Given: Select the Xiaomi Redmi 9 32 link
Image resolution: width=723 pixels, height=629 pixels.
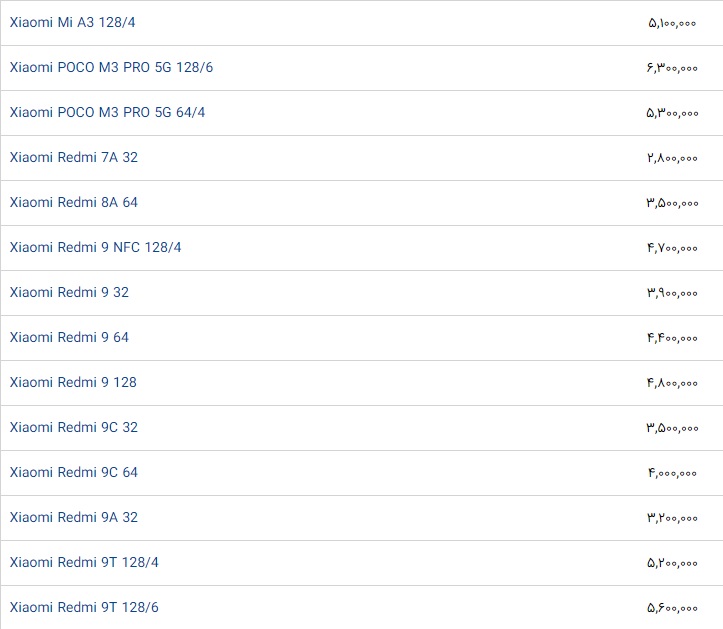Looking at the screenshot, I should point(69,292).
